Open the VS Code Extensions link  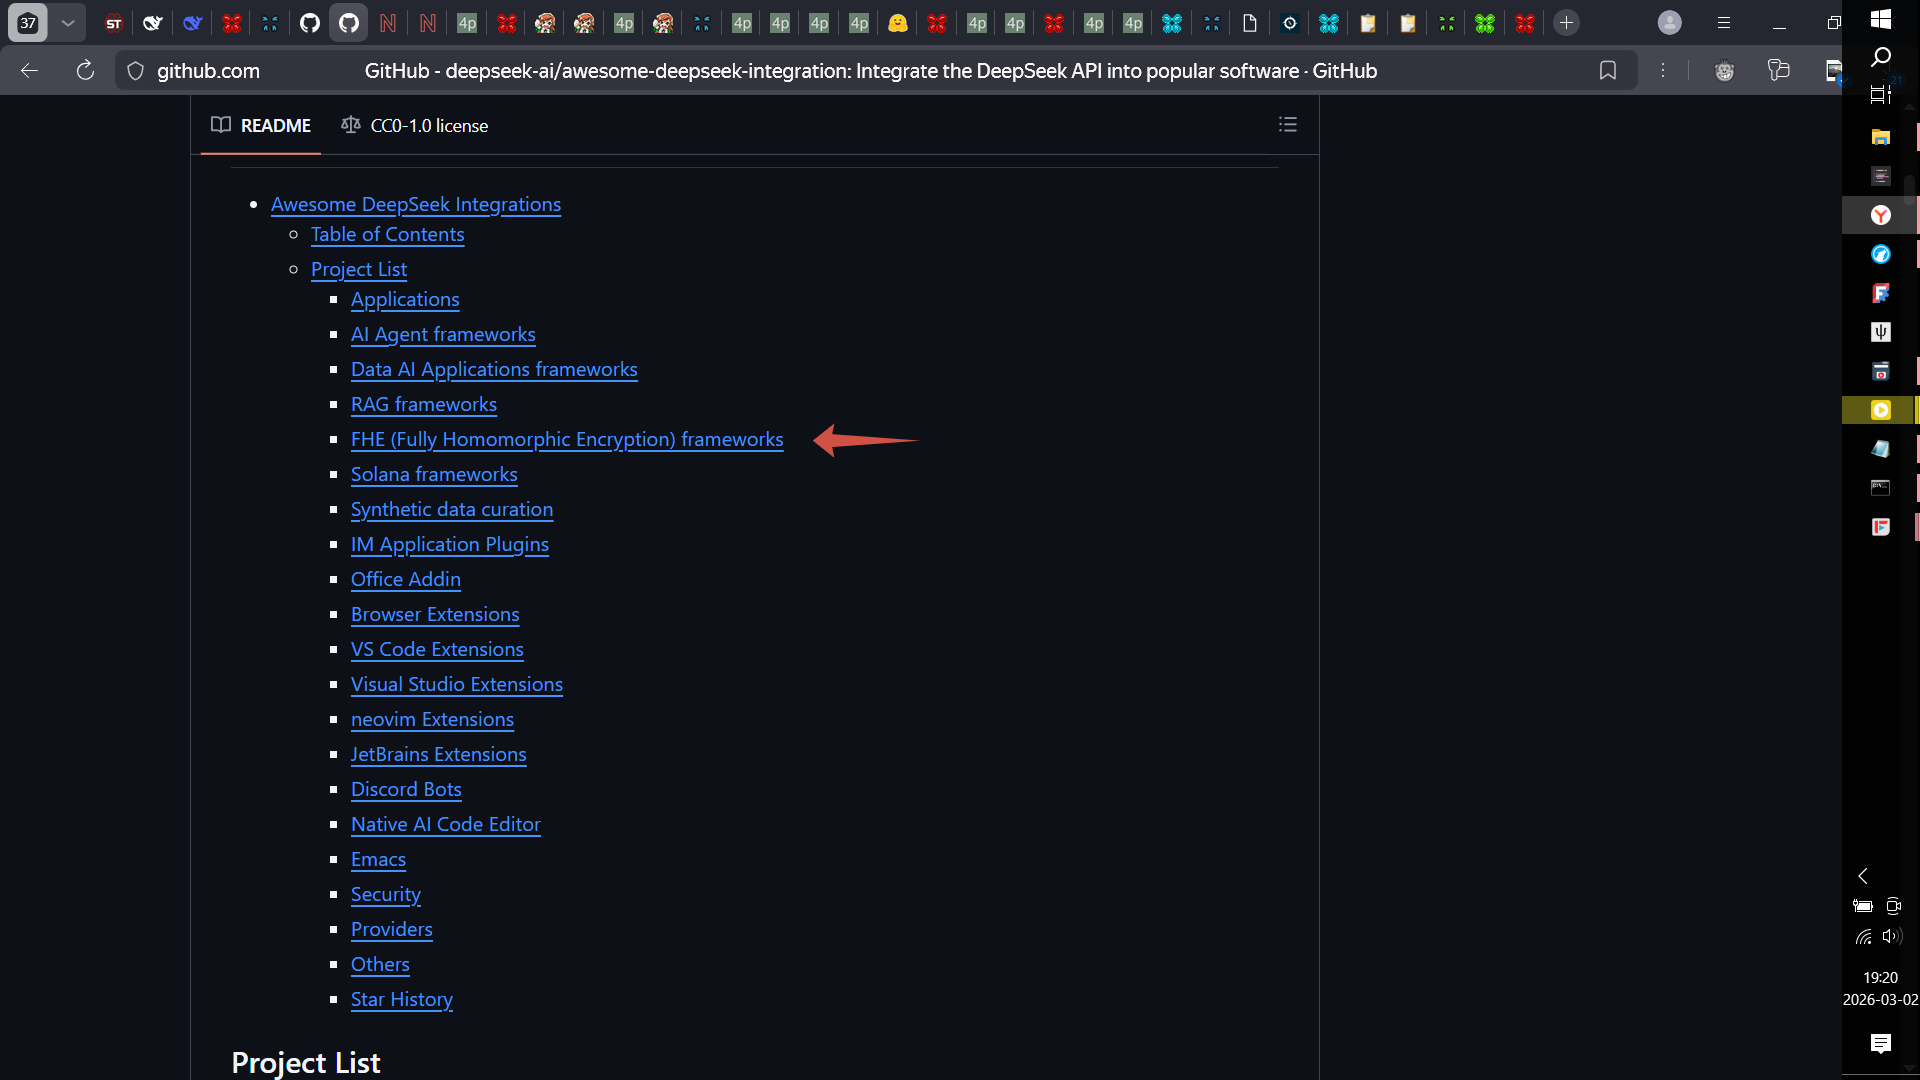click(x=436, y=650)
